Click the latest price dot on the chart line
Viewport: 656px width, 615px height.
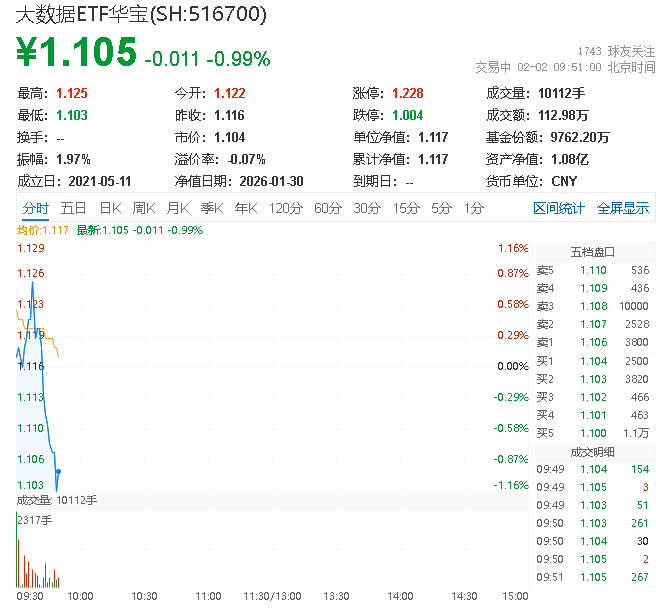(59, 472)
